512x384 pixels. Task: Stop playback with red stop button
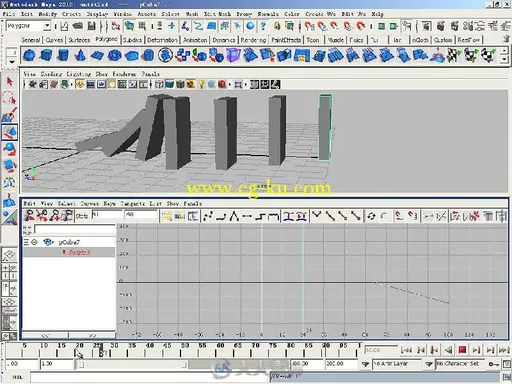point(462,350)
